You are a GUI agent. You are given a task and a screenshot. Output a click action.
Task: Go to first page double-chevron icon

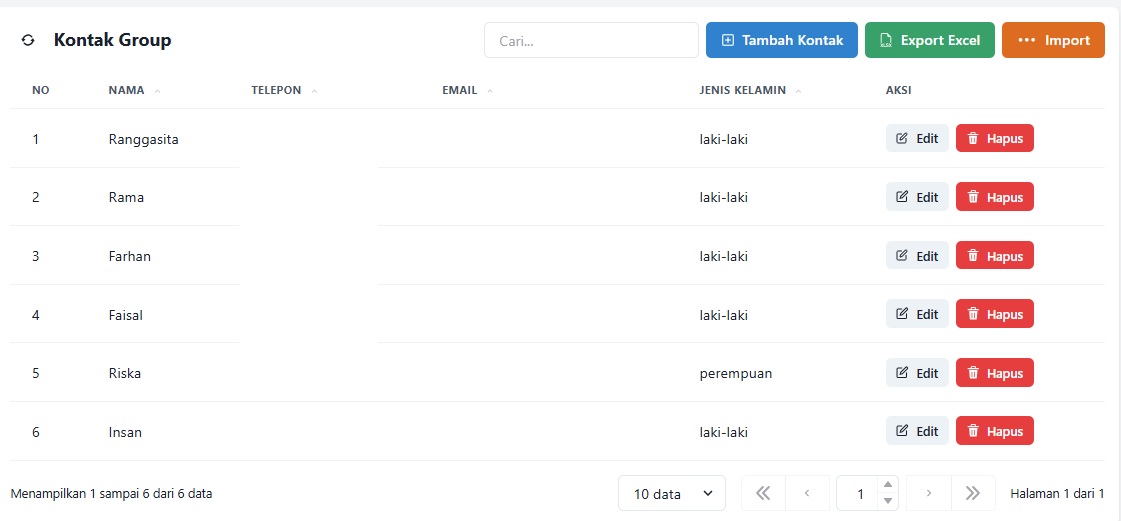click(x=764, y=493)
